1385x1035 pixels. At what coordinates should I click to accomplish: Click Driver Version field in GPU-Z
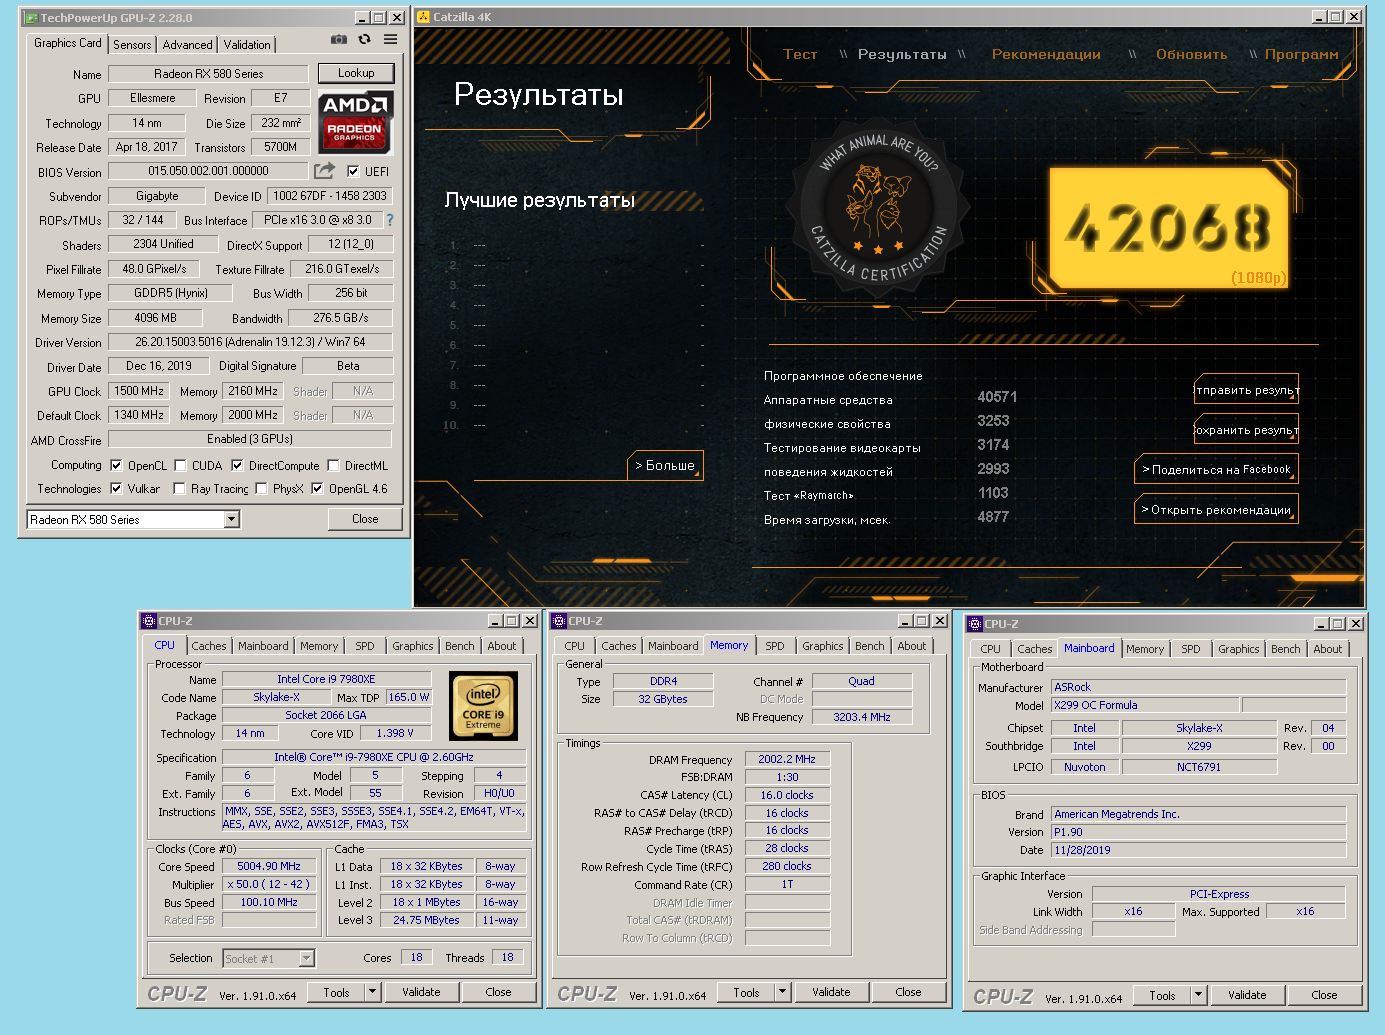pyautogui.click(x=250, y=342)
